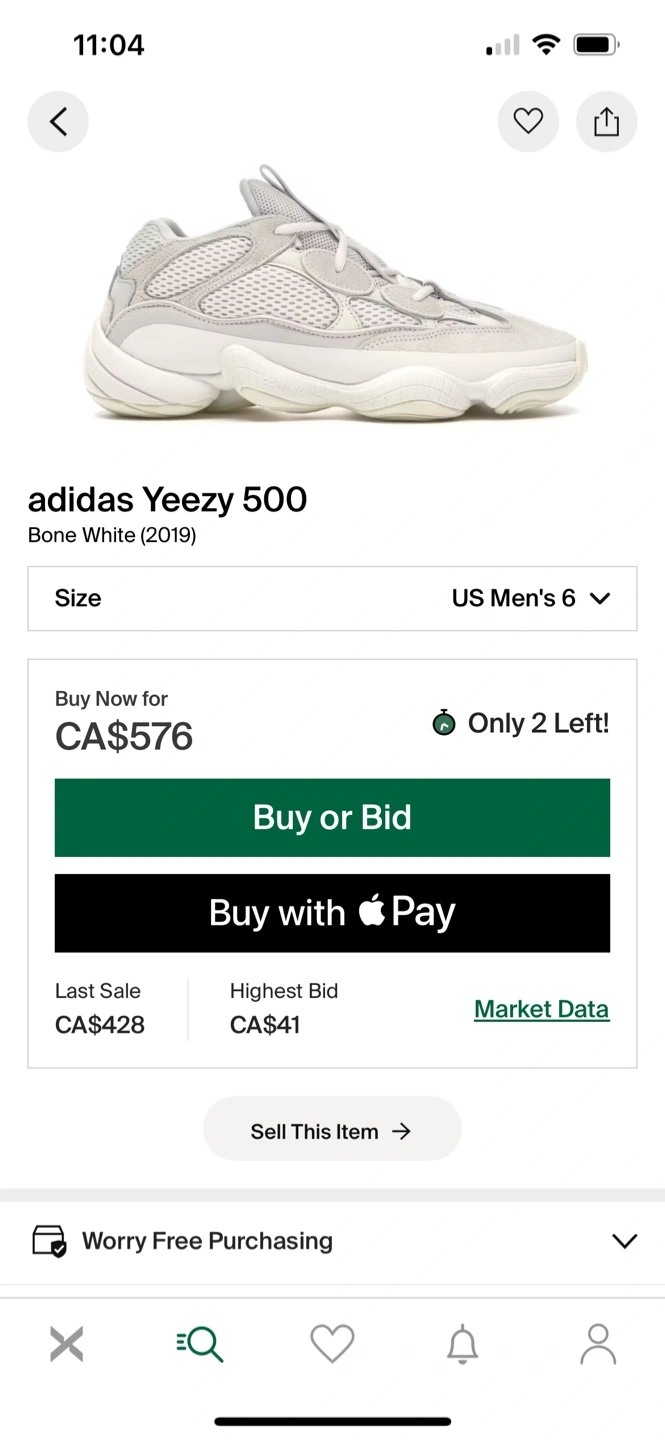665x1440 pixels.
Task: Tap the Yeezy 500 product image
Action: click(x=335, y=295)
